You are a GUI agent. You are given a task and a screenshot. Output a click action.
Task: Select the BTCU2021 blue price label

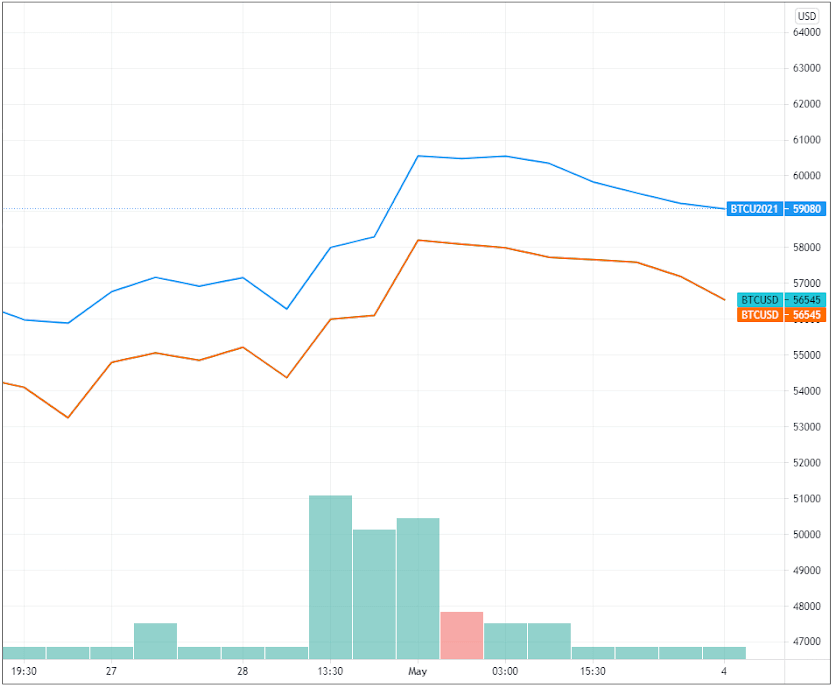click(x=754, y=209)
